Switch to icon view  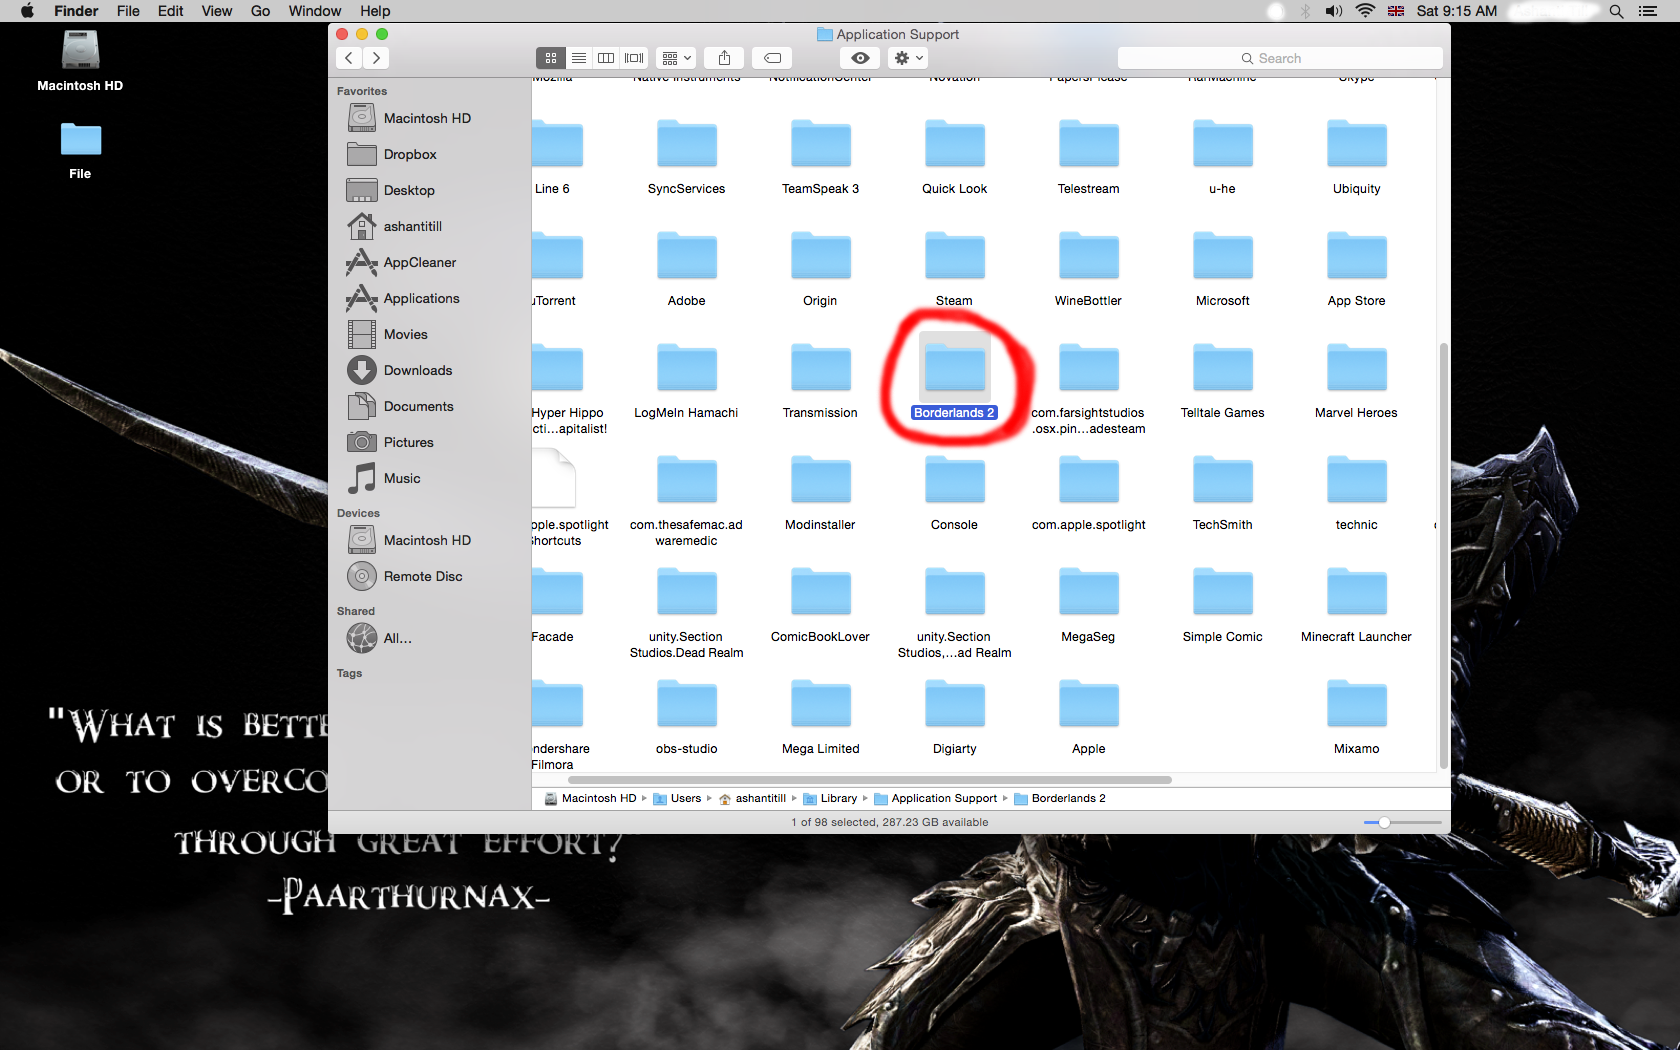[x=551, y=58]
